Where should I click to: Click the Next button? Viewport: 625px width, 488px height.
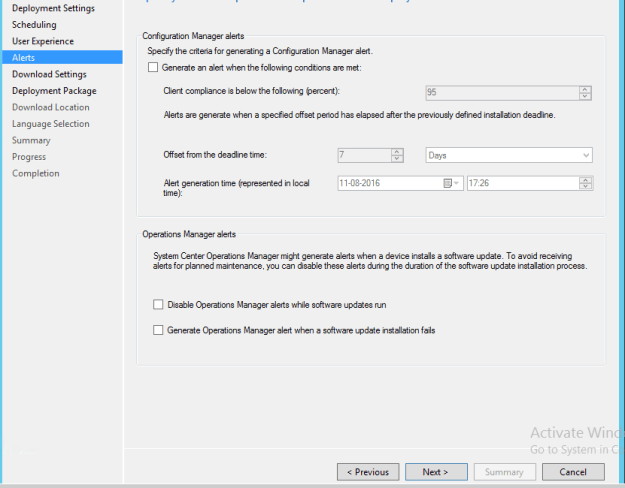tap(436, 472)
